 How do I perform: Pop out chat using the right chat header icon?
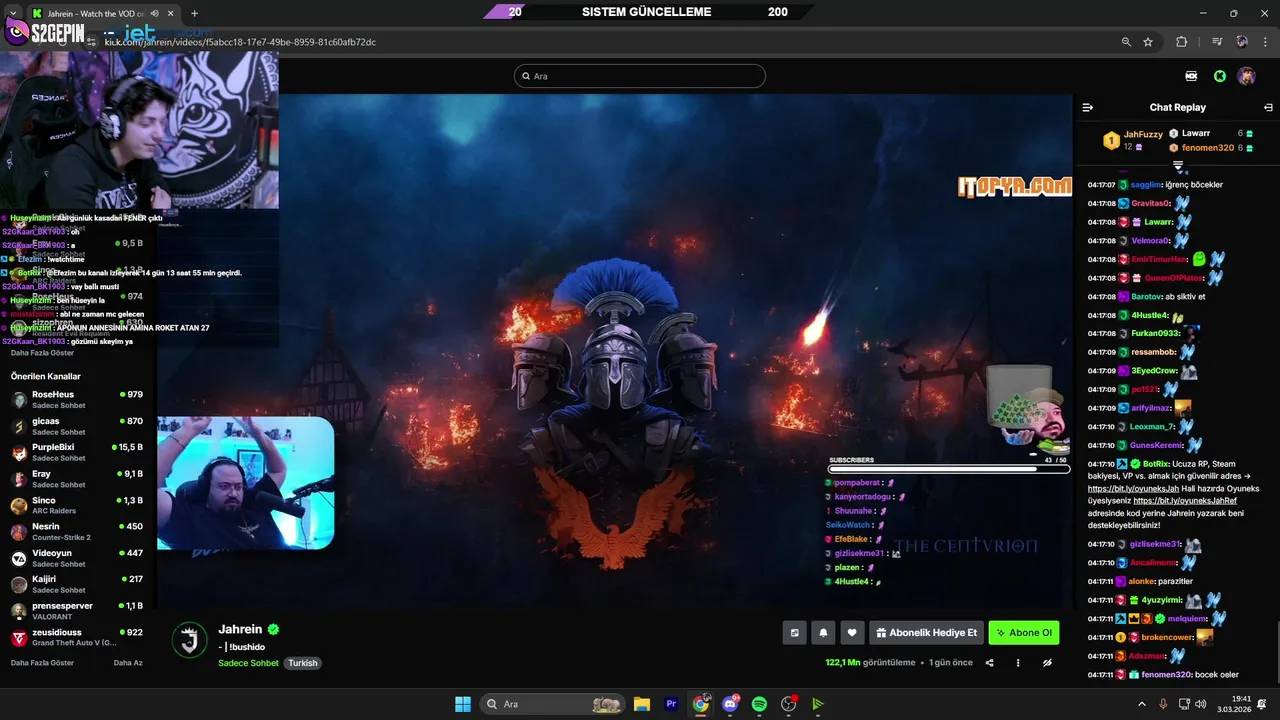click(x=1268, y=107)
